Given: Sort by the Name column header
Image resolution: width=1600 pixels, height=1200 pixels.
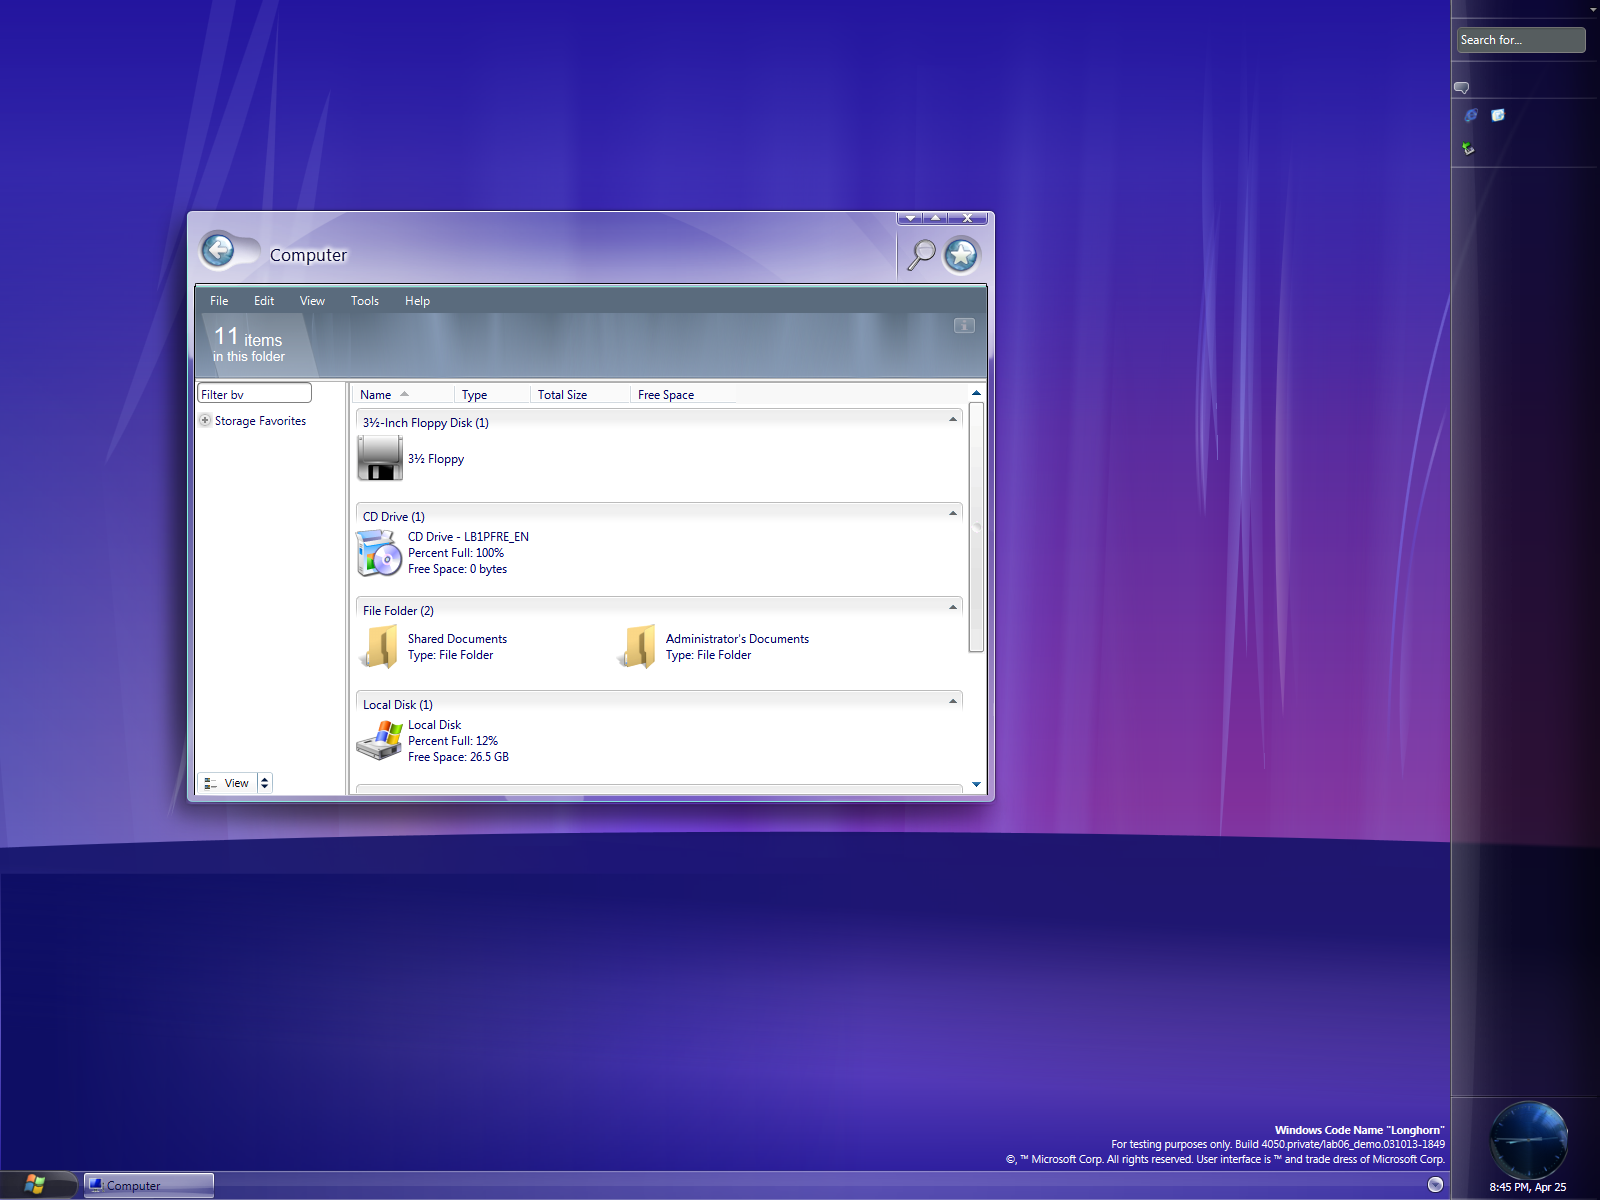Looking at the screenshot, I should click(x=403, y=395).
